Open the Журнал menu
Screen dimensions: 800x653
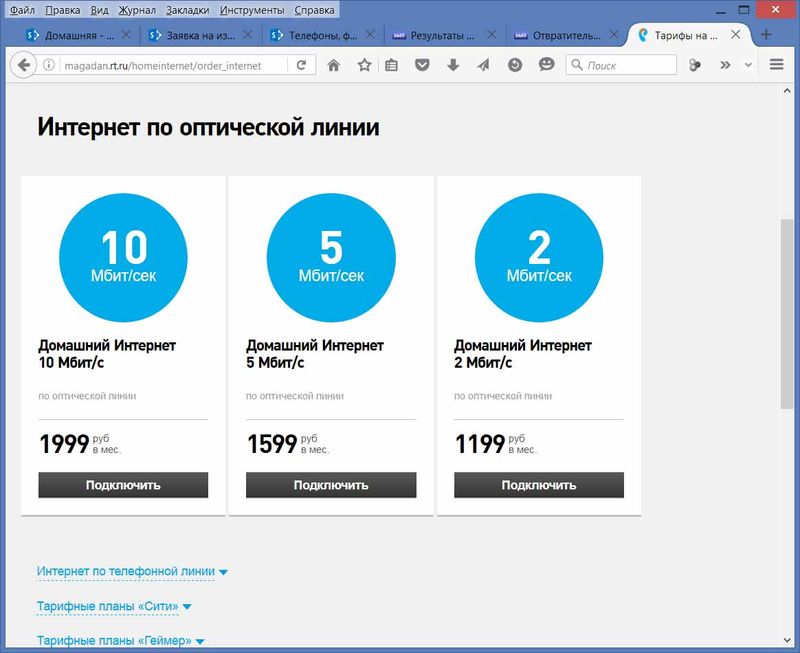[136, 10]
